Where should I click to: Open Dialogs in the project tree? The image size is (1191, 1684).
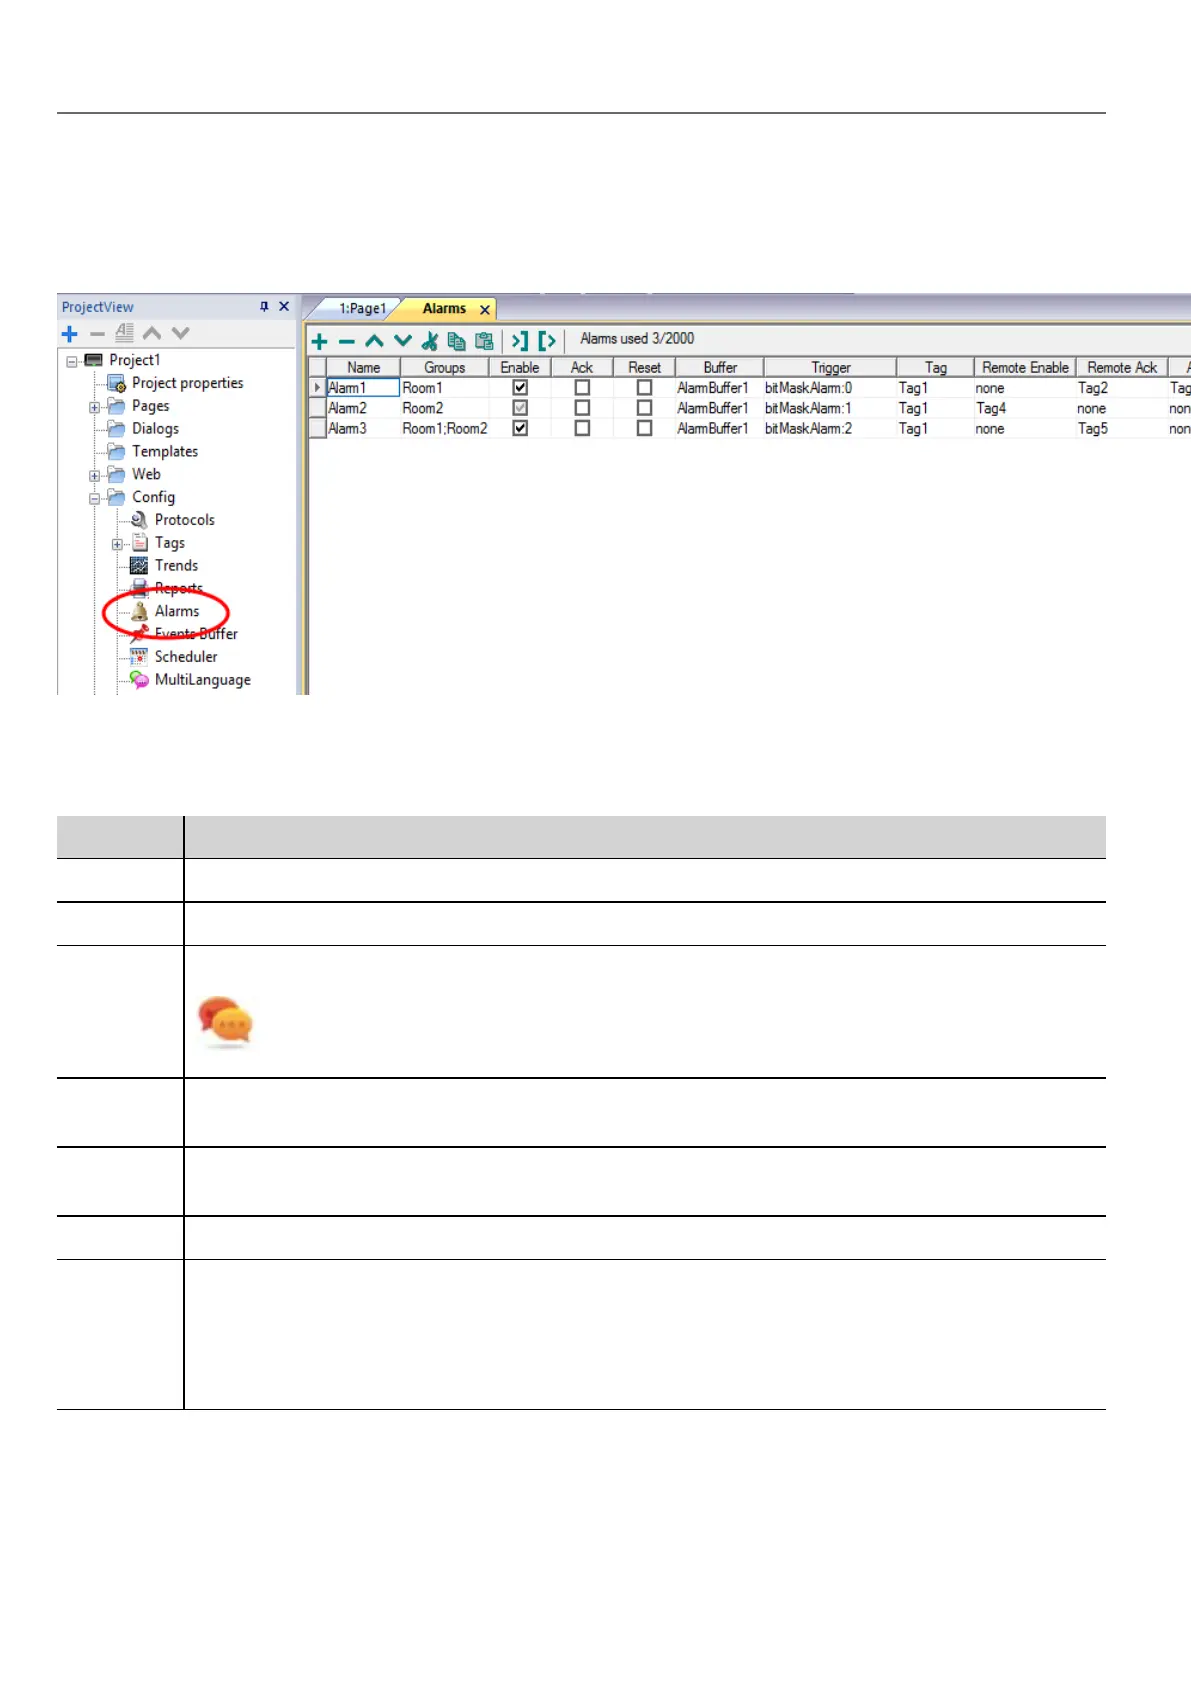pos(155,429)
